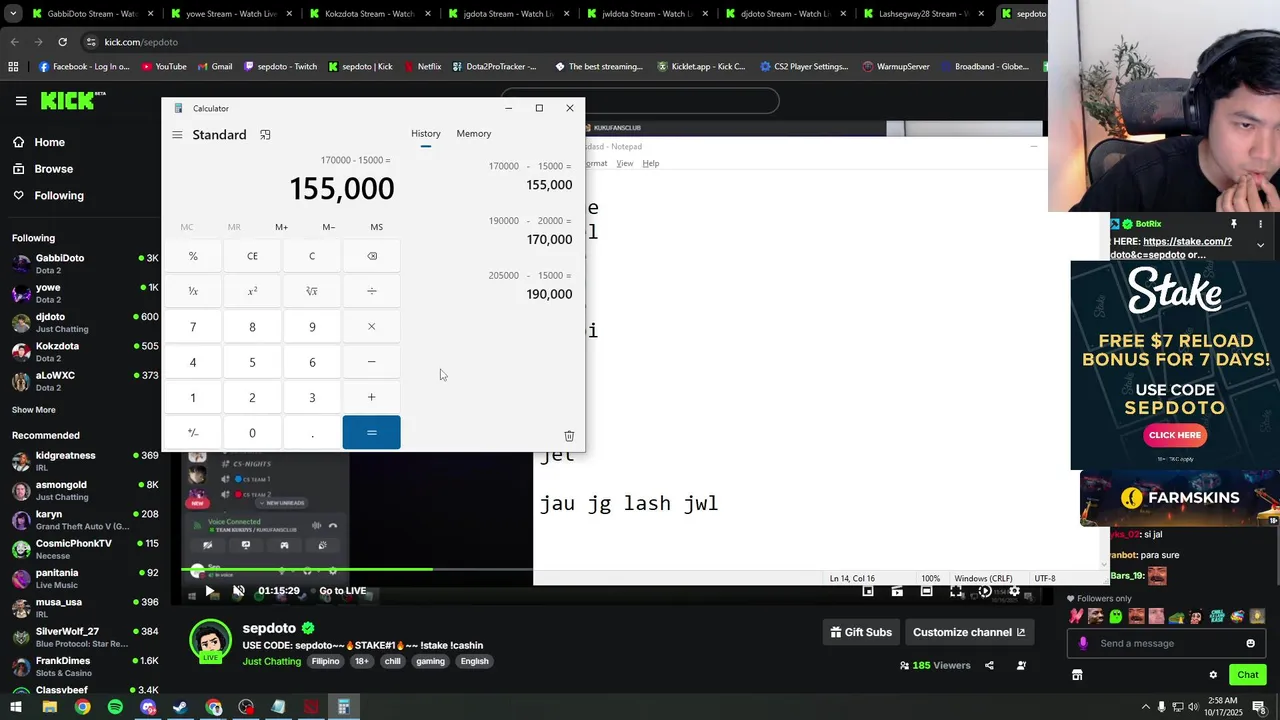This screenshot has height=720, width=1280.
Task: Click the percent key in Calculator
Action: coord(193,256)
